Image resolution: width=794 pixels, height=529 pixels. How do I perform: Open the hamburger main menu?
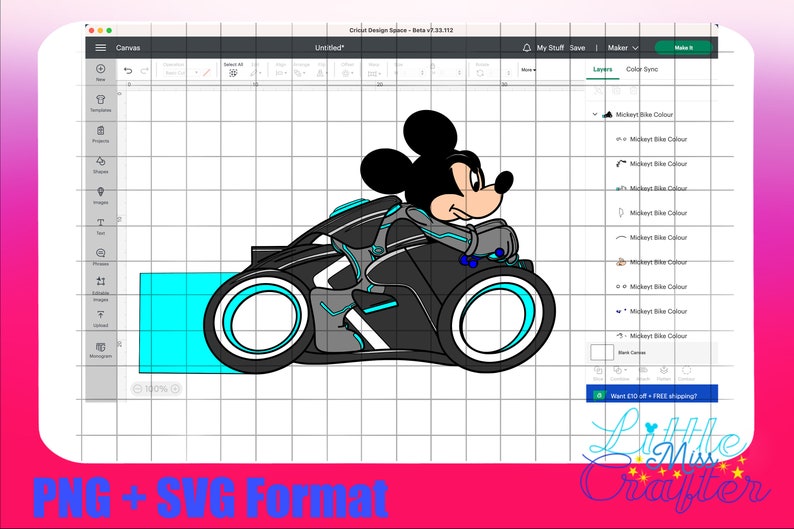pos(101,48)
